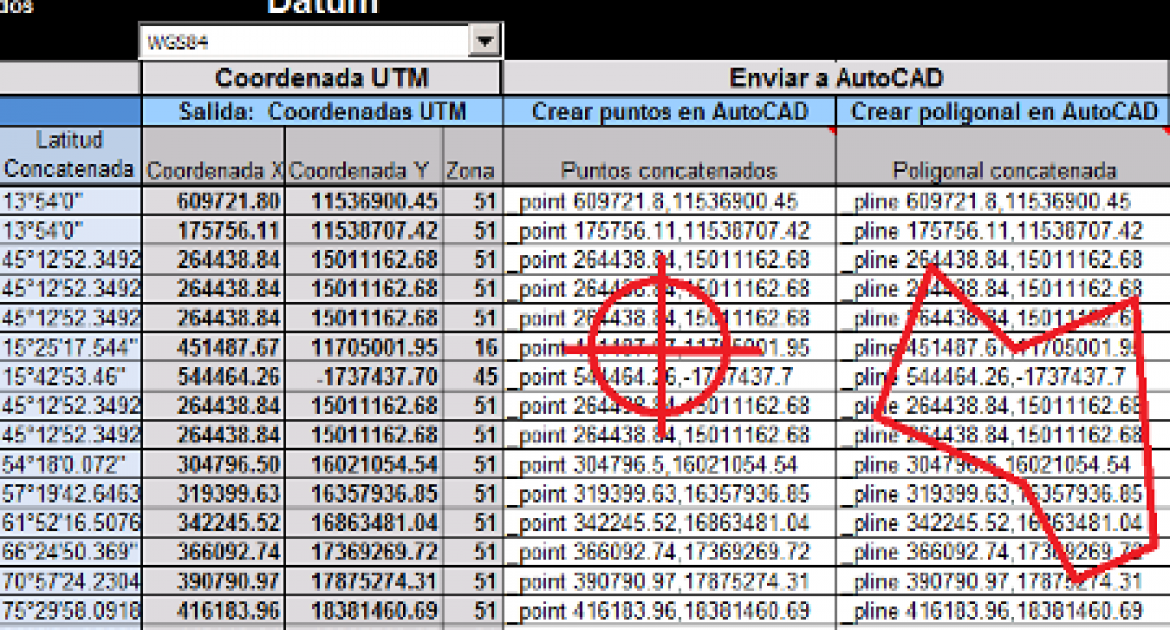1170x630 pixels.
Task: Click the Coordenada Y column header
Action: 364,171
